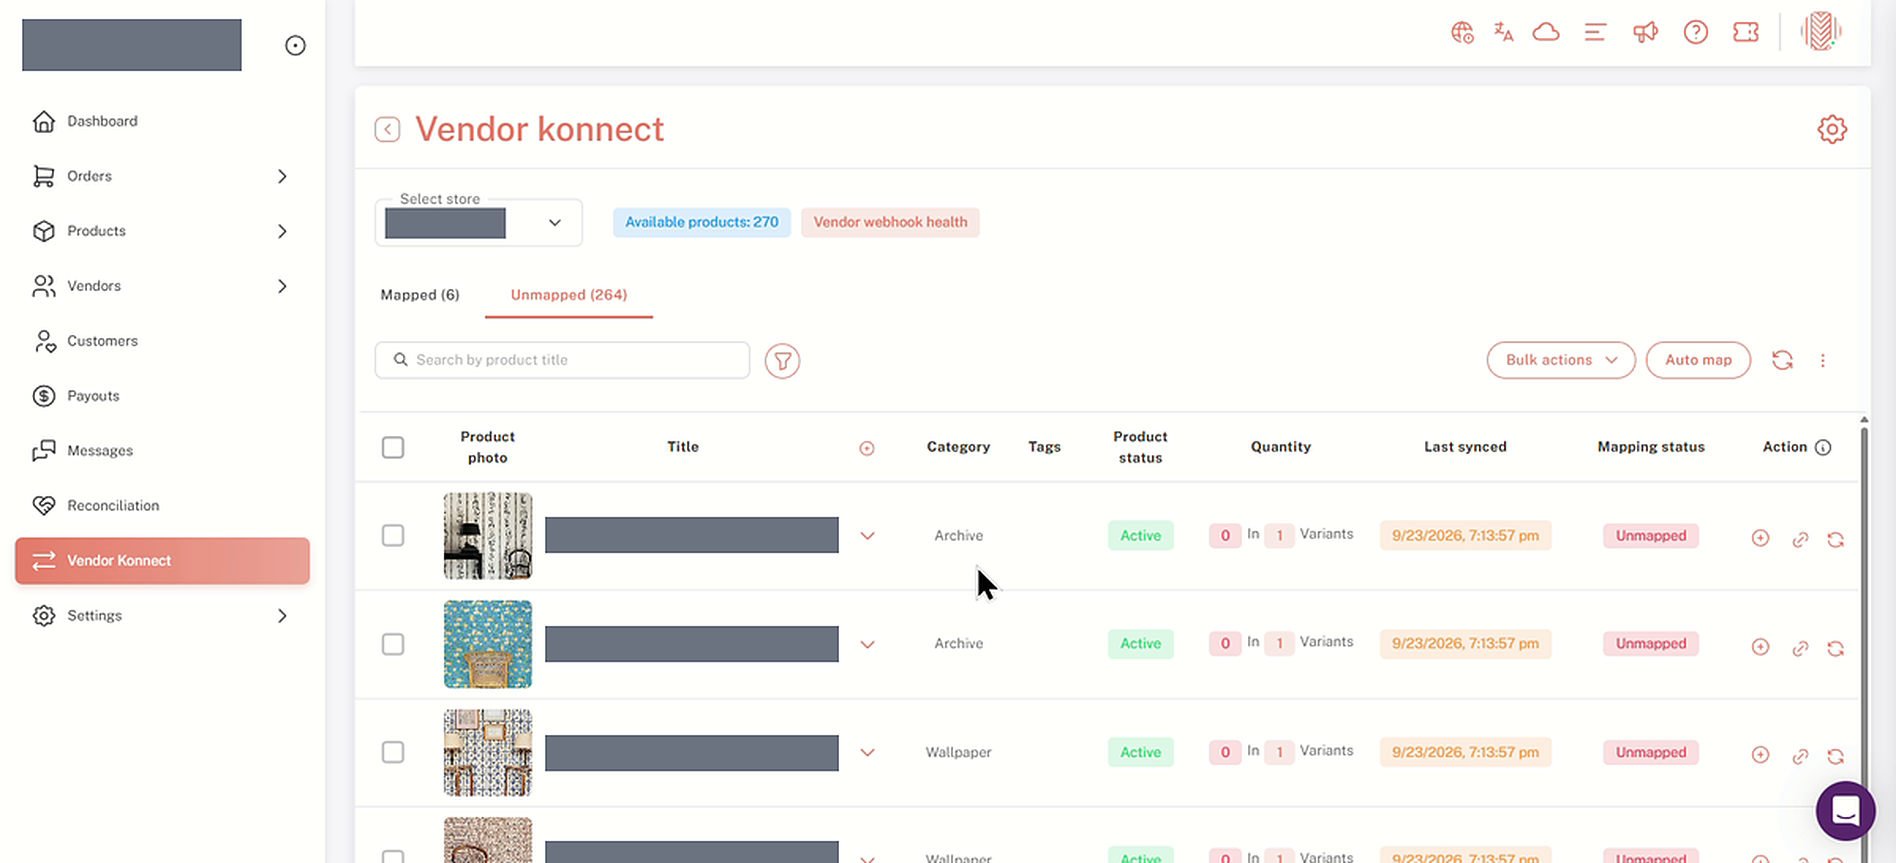Screen dimensions: 1896x863
Task: Click resync icon for second Archive row
Action: (1836, 648)
